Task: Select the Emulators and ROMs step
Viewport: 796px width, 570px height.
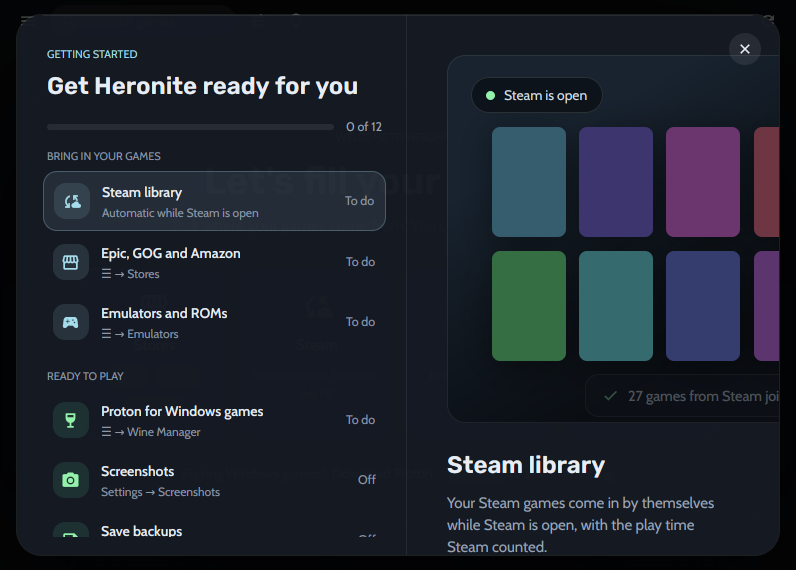Action: 214,322
